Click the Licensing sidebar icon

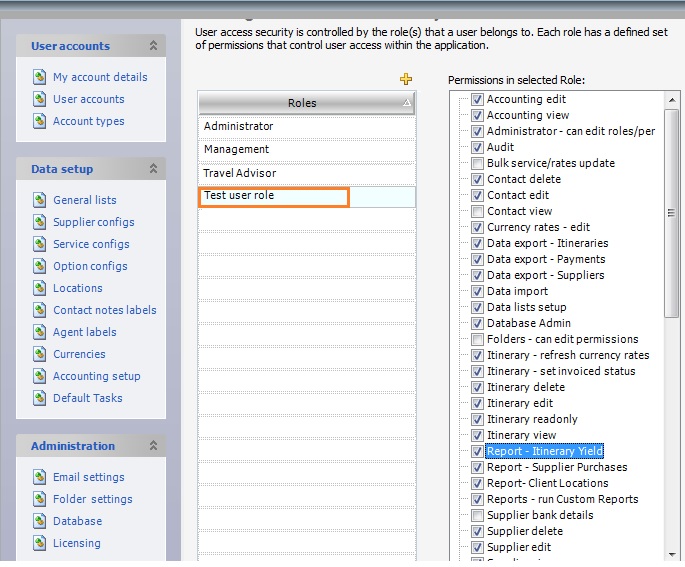pos(40,543)
